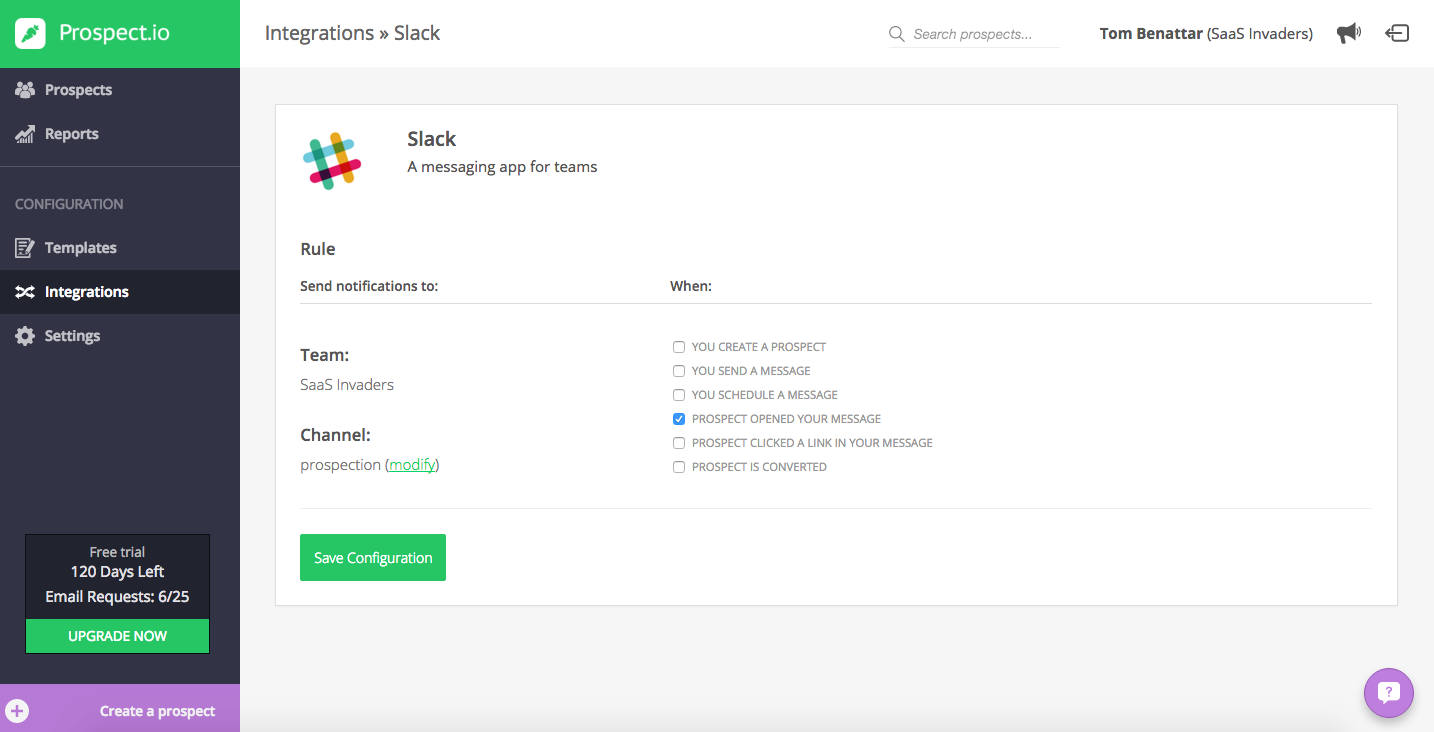Click the 'Team:' label
Image resolution: width=1434 pixels, height=732 pixels.
(x=324, y=355)
